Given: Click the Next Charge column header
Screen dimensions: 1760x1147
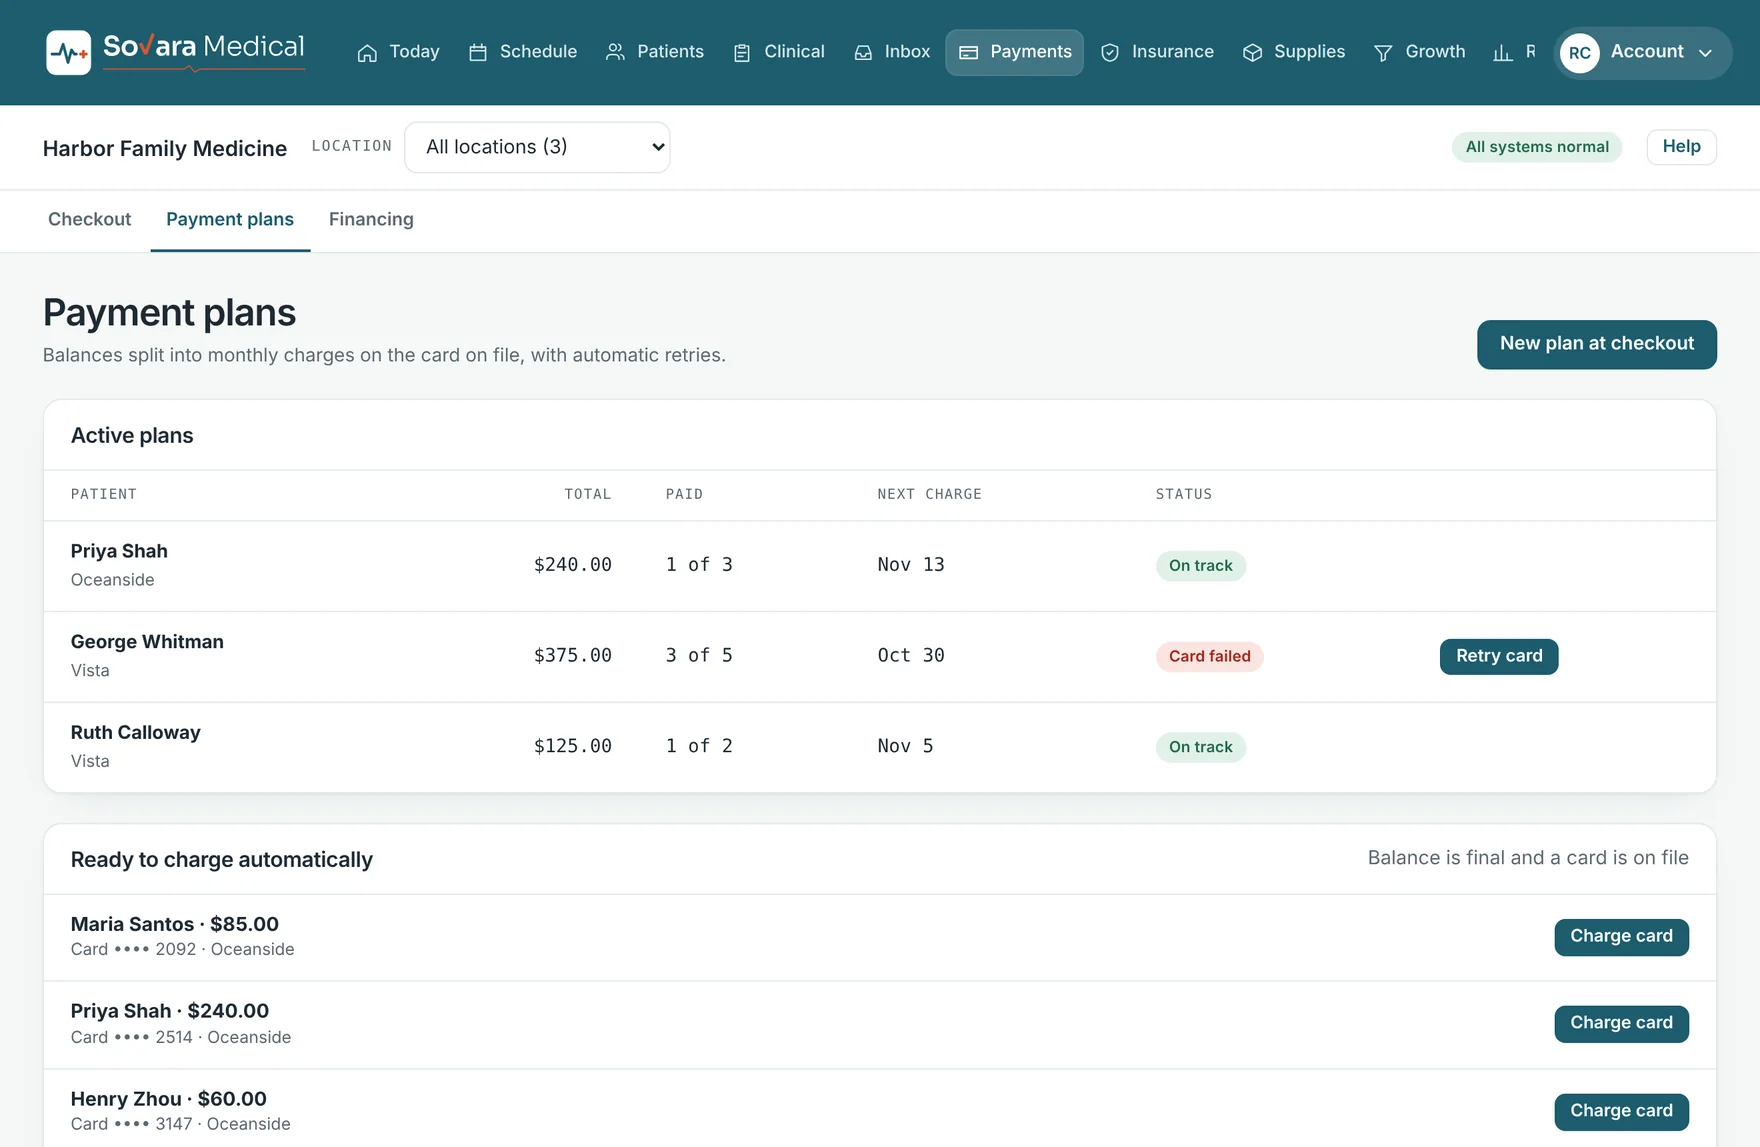Looking at the screenshot, I should point(930,494).
